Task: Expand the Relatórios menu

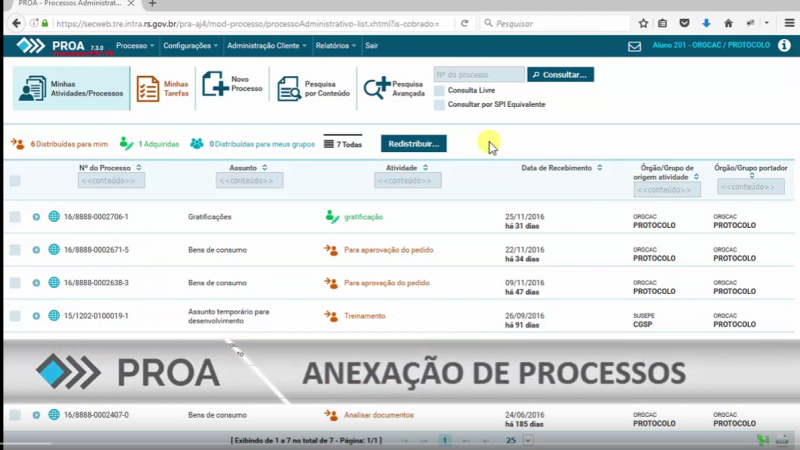Action: tap(336, 46)
